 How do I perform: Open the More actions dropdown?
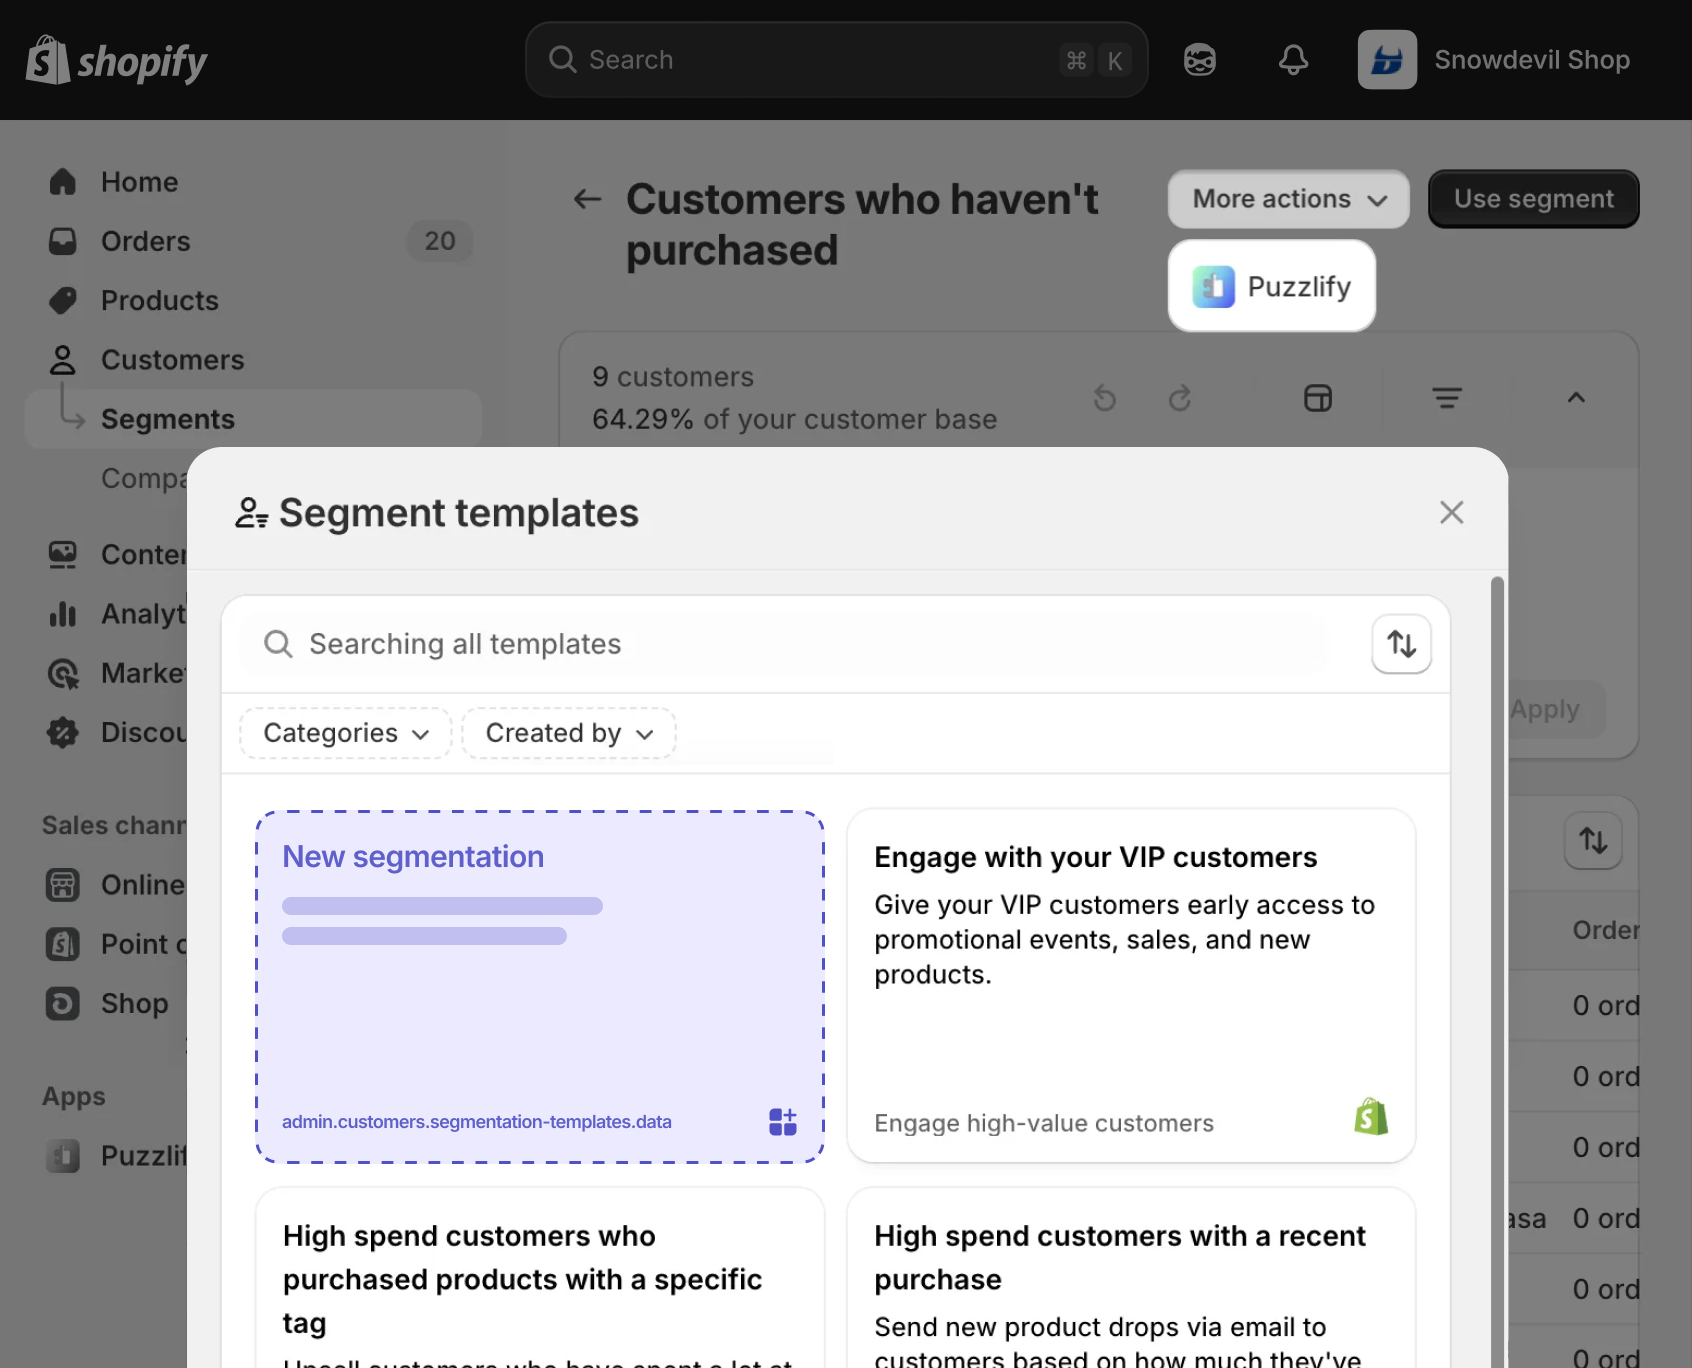(x=1288, y=199)
